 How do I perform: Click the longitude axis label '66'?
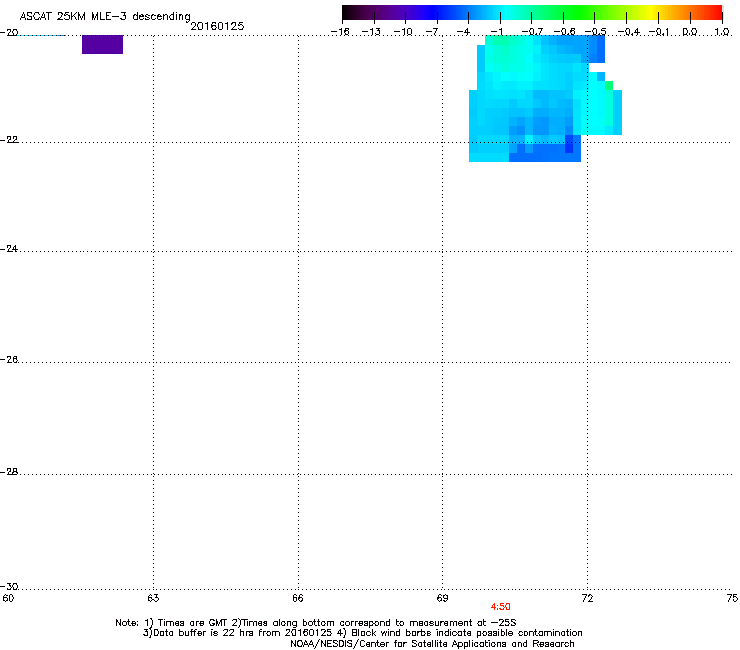(298, 599)
